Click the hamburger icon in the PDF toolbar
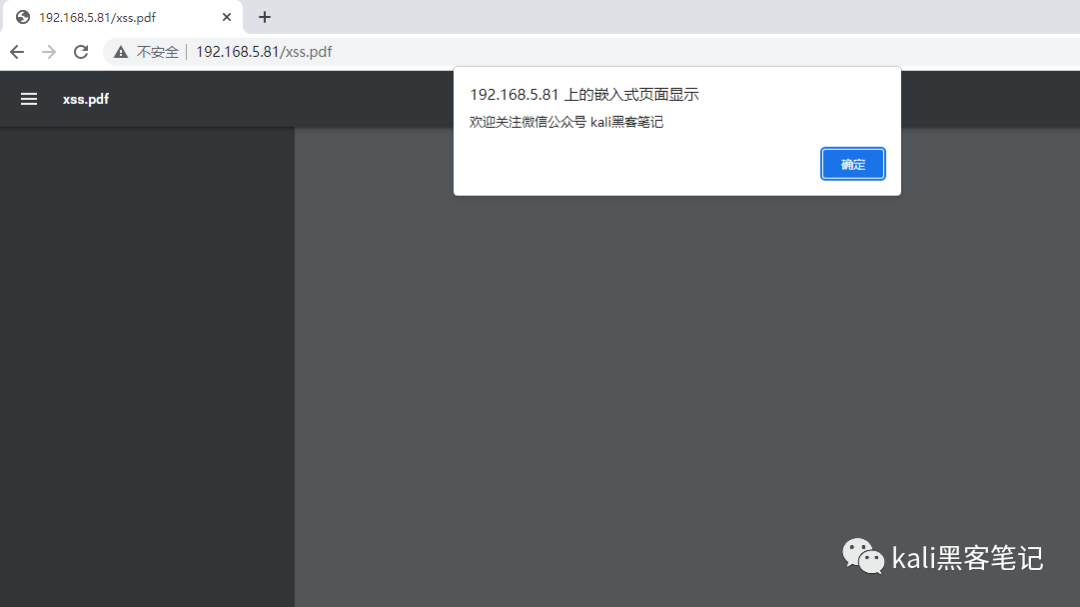 28,98
